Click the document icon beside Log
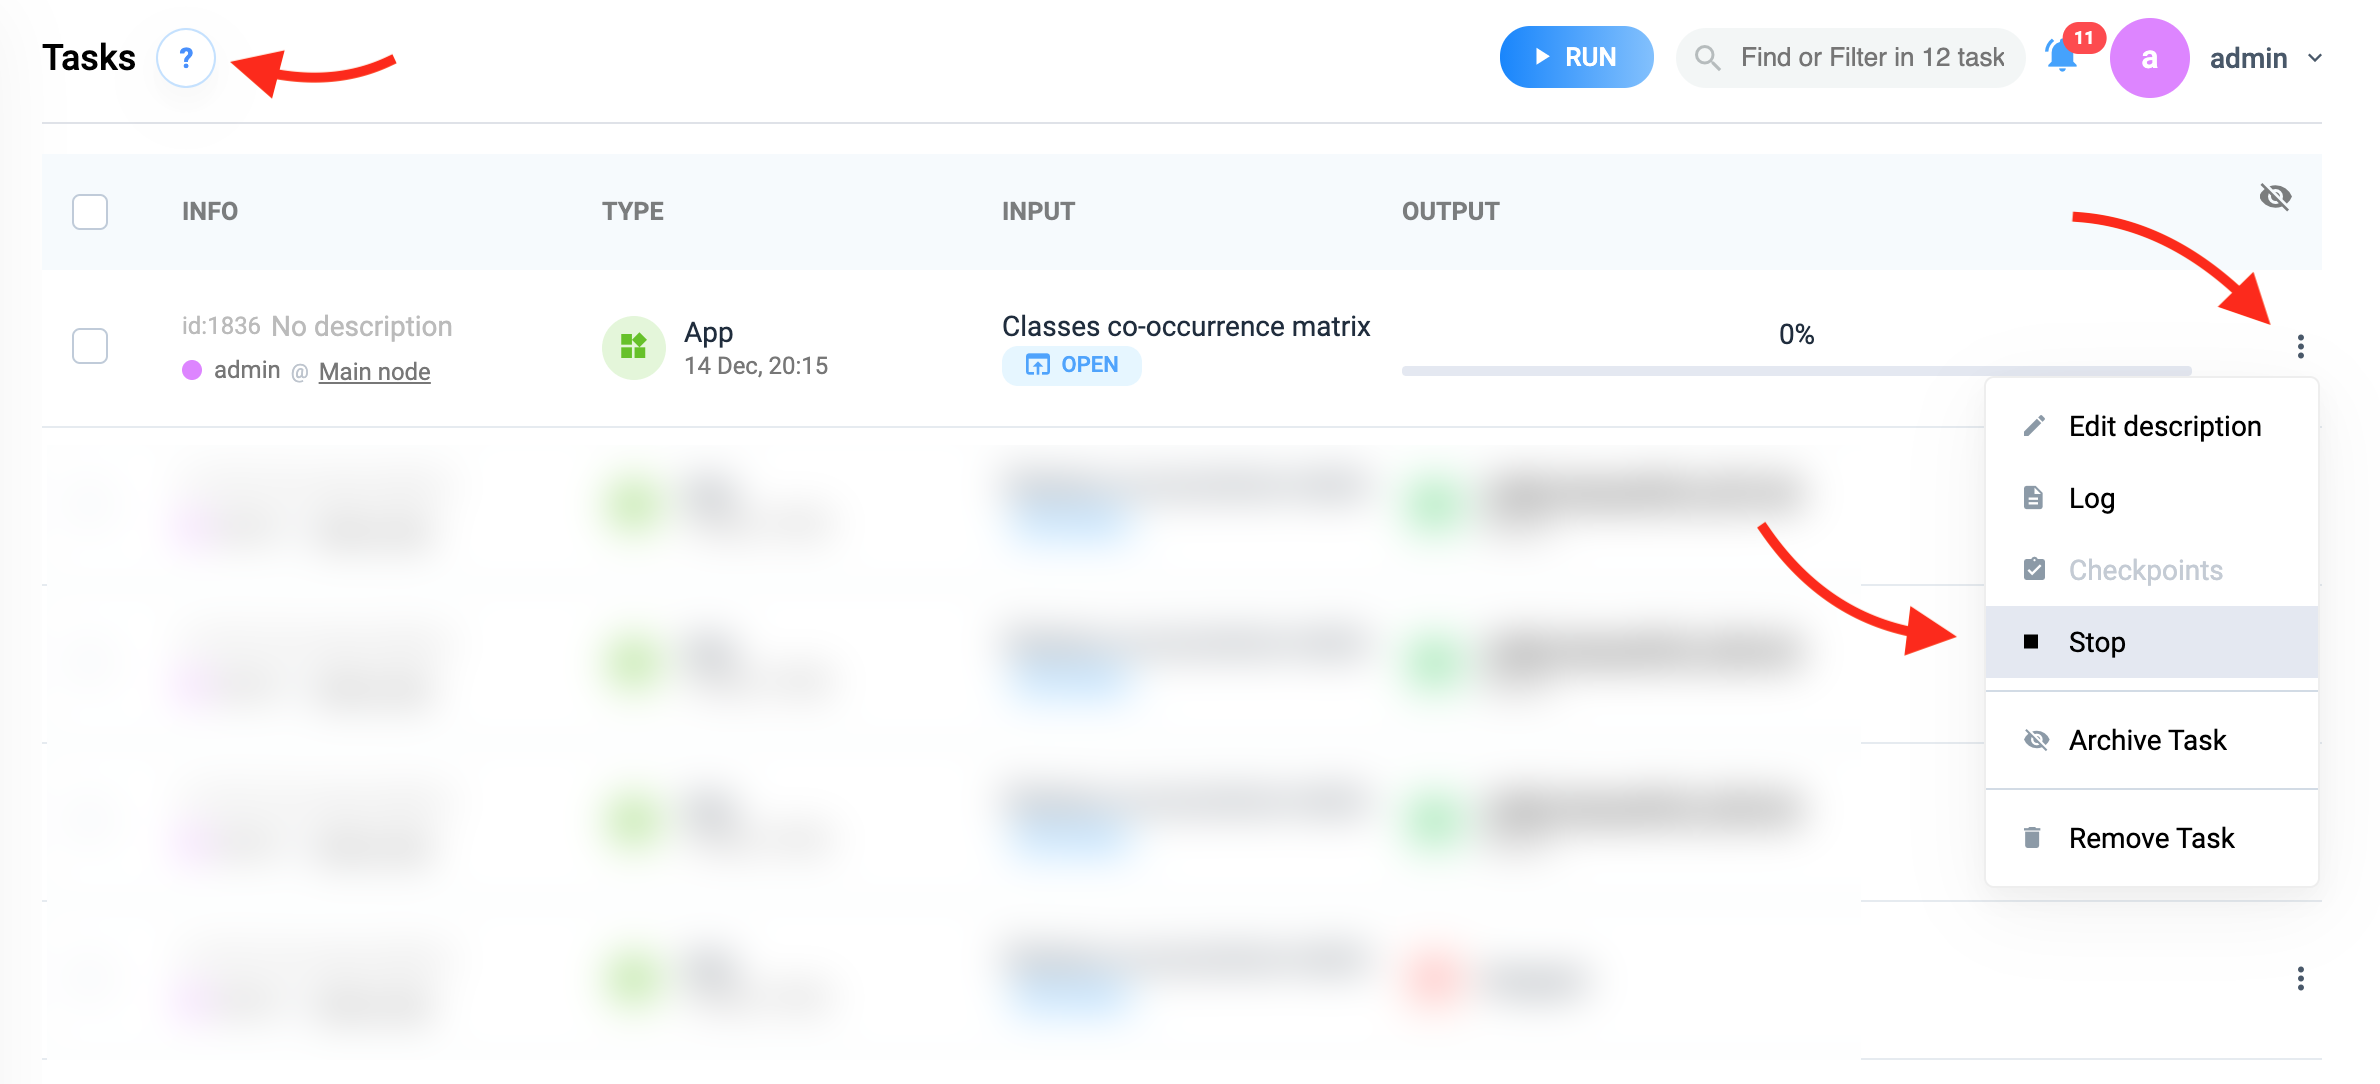 click(2033, 498)
